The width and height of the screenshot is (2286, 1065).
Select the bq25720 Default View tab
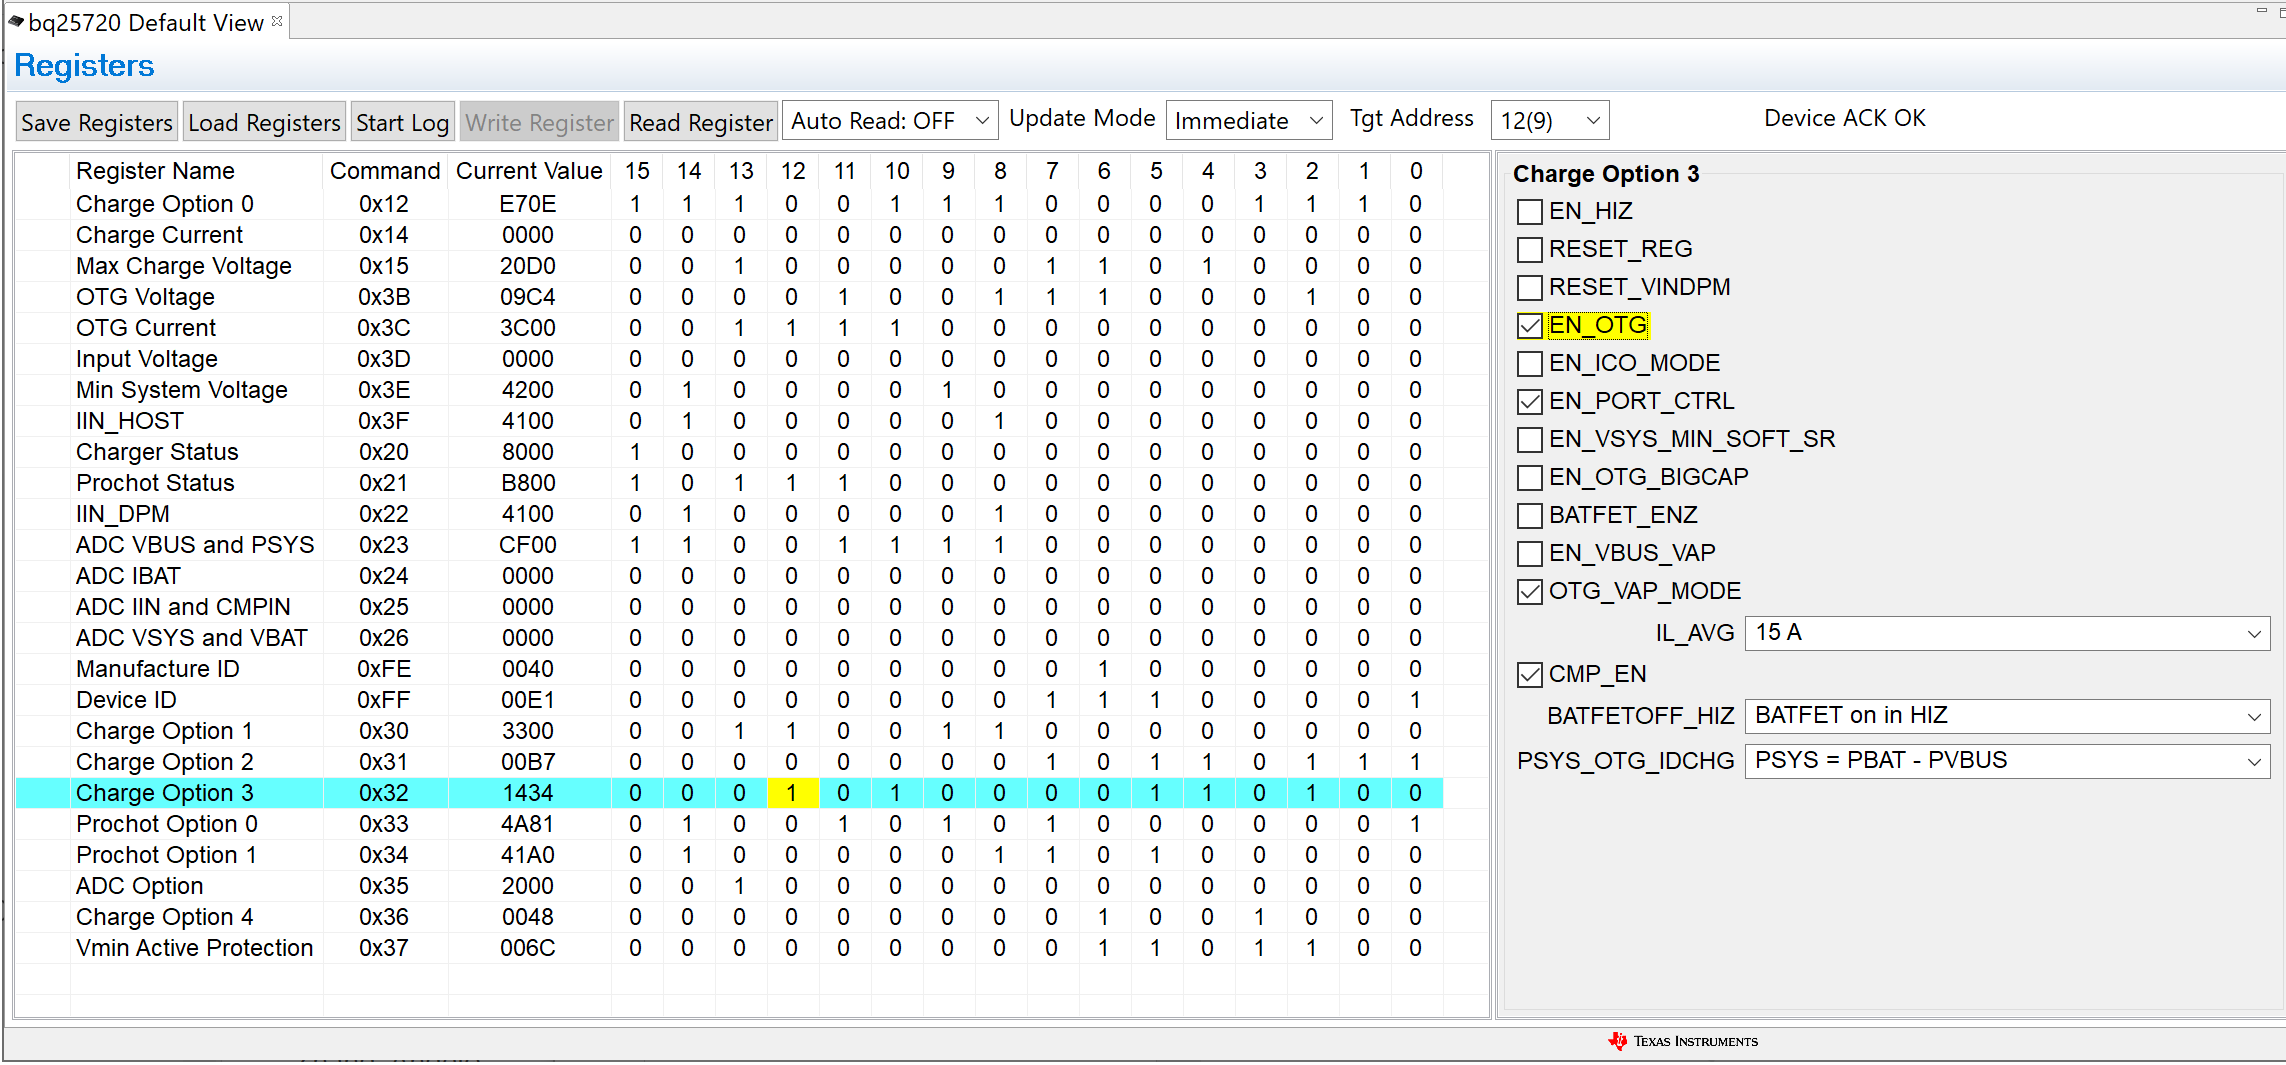point(145,22)
